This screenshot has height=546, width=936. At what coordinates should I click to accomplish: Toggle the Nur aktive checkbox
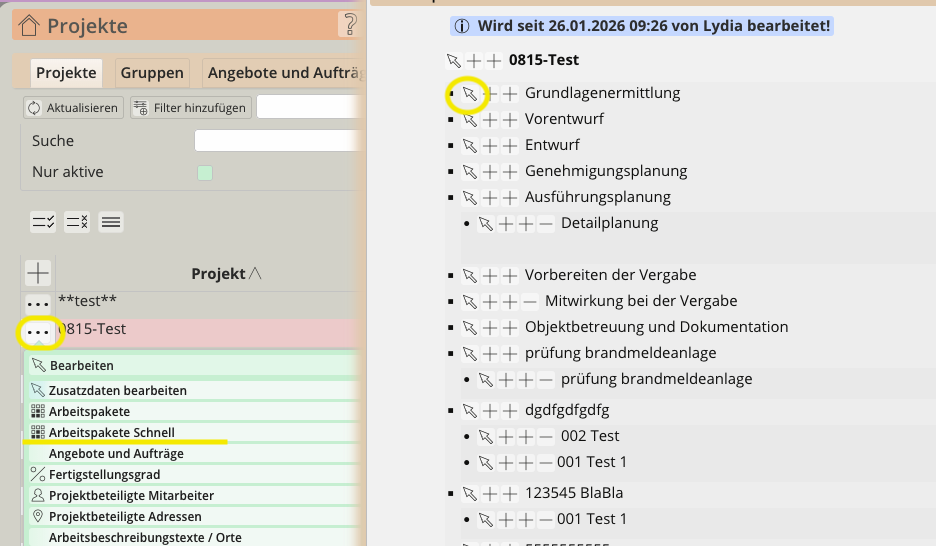205,173
